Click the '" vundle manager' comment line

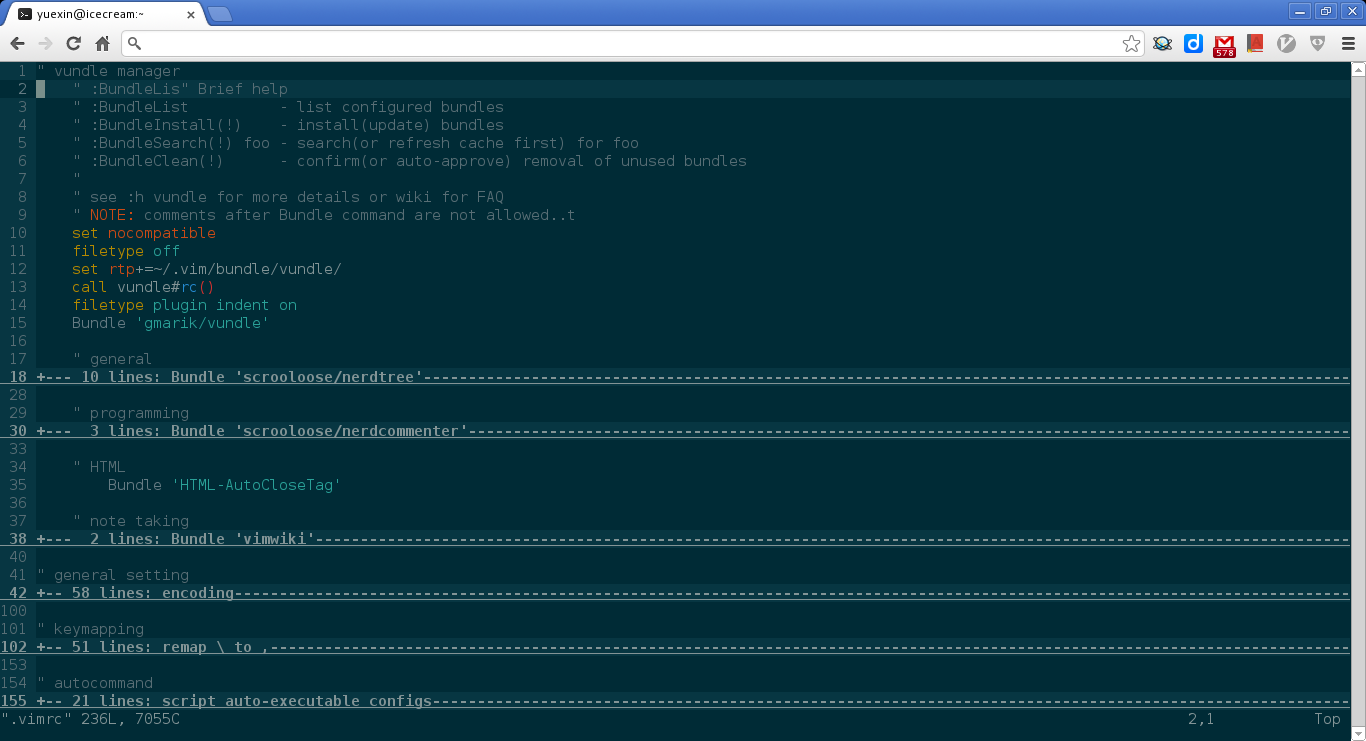tap(108, 71)
